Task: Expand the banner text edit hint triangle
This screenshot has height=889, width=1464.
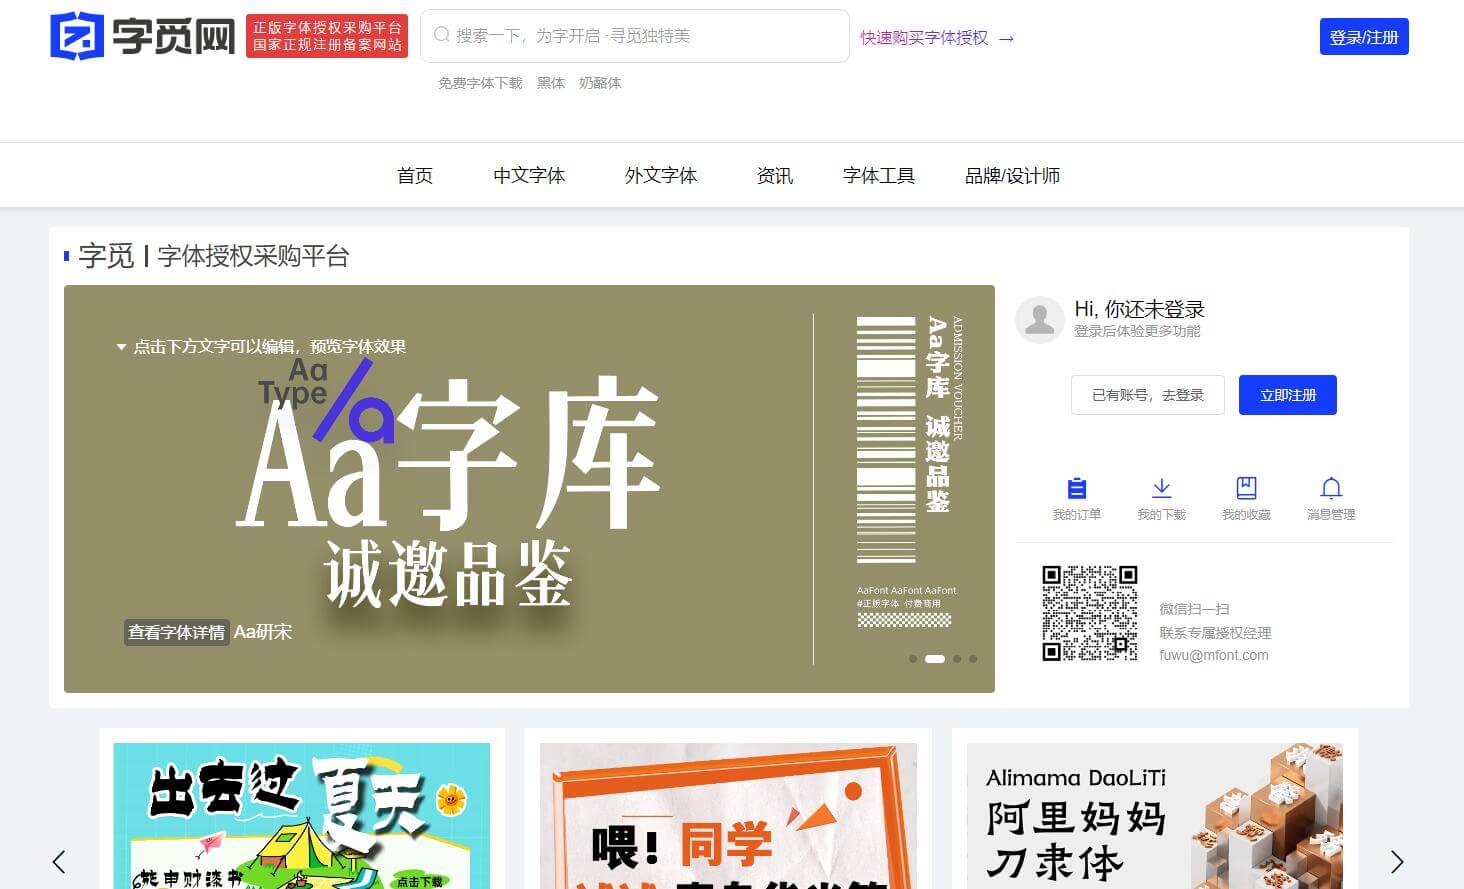Action: point(120,346)
